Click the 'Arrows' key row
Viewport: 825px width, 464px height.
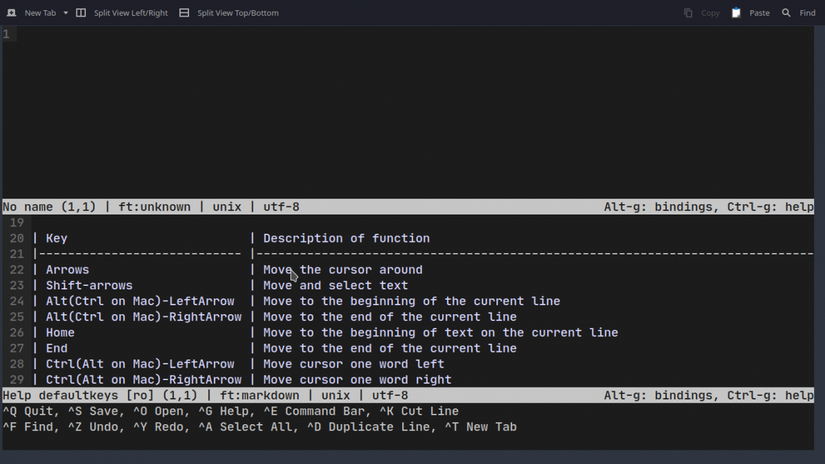coord(67,270)
